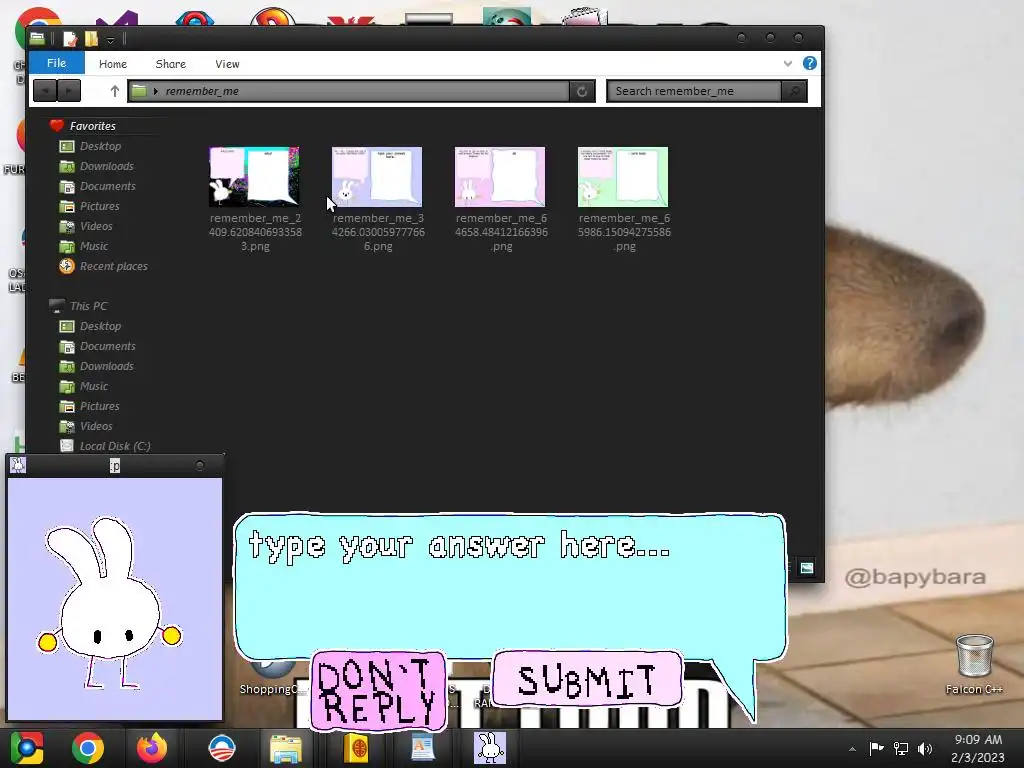1024x768 pixels.
Task: Click the SUBMIT button
Action: point(587,679)
